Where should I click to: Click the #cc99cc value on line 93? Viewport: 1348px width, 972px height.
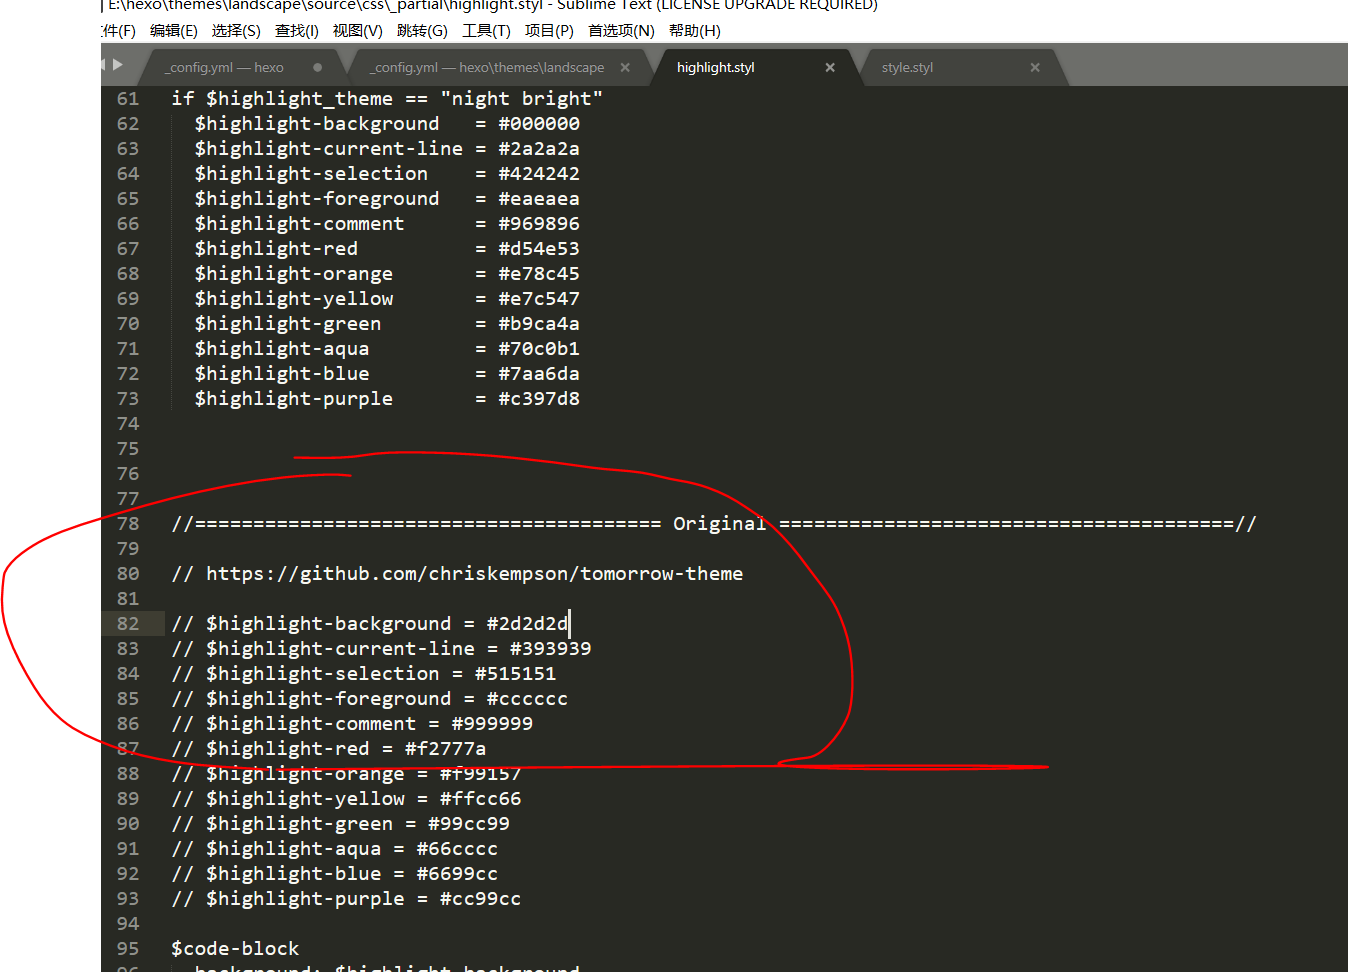click(x=481, y=899)
